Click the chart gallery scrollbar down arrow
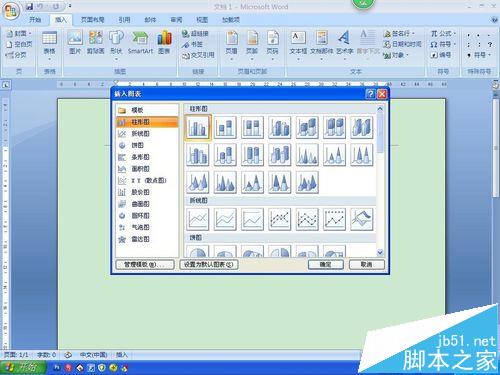 pos(380,253)
